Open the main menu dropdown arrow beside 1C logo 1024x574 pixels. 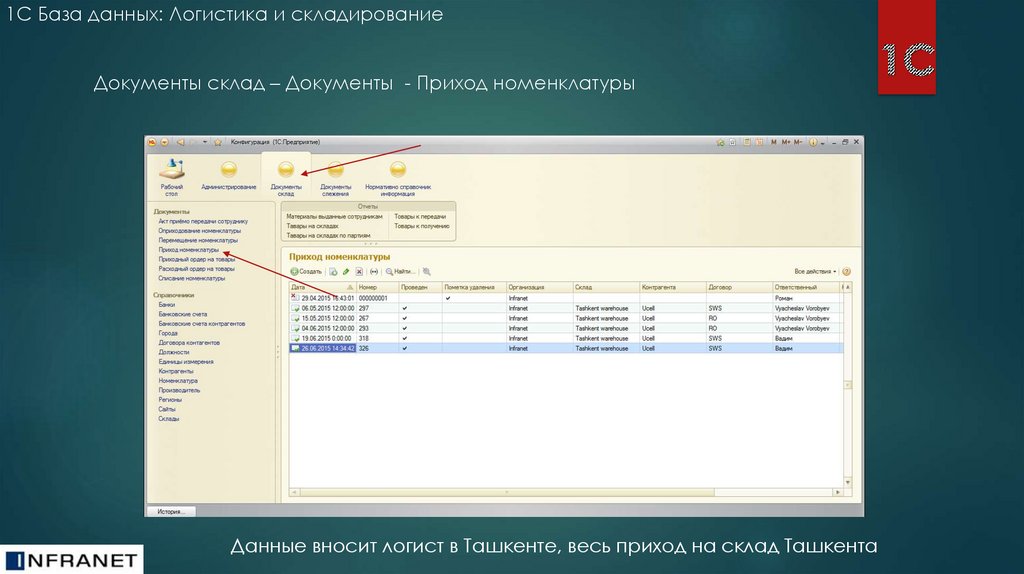pyautogui.click(x=164, y=142)
